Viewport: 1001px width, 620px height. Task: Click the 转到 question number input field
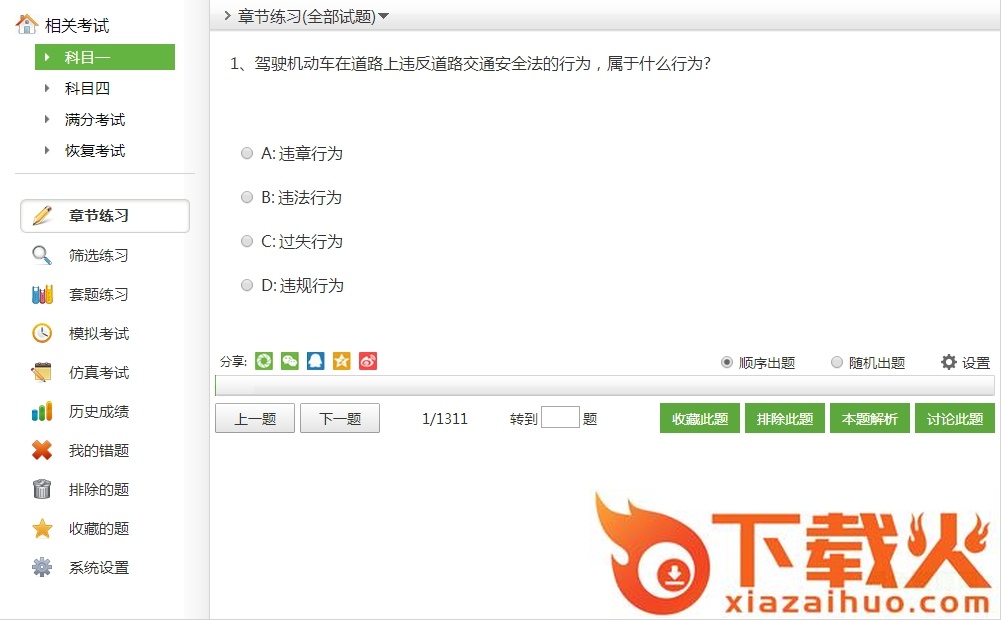tap(560, 418)
